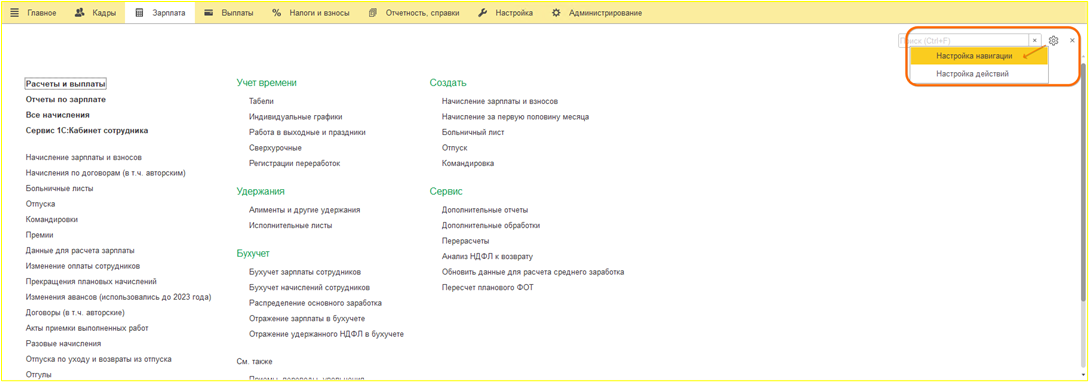This screenshot has width=1089, height=382.
Task: Open Изменения авансов (использовались до 2023 года)
Action: tap(118, 297)
